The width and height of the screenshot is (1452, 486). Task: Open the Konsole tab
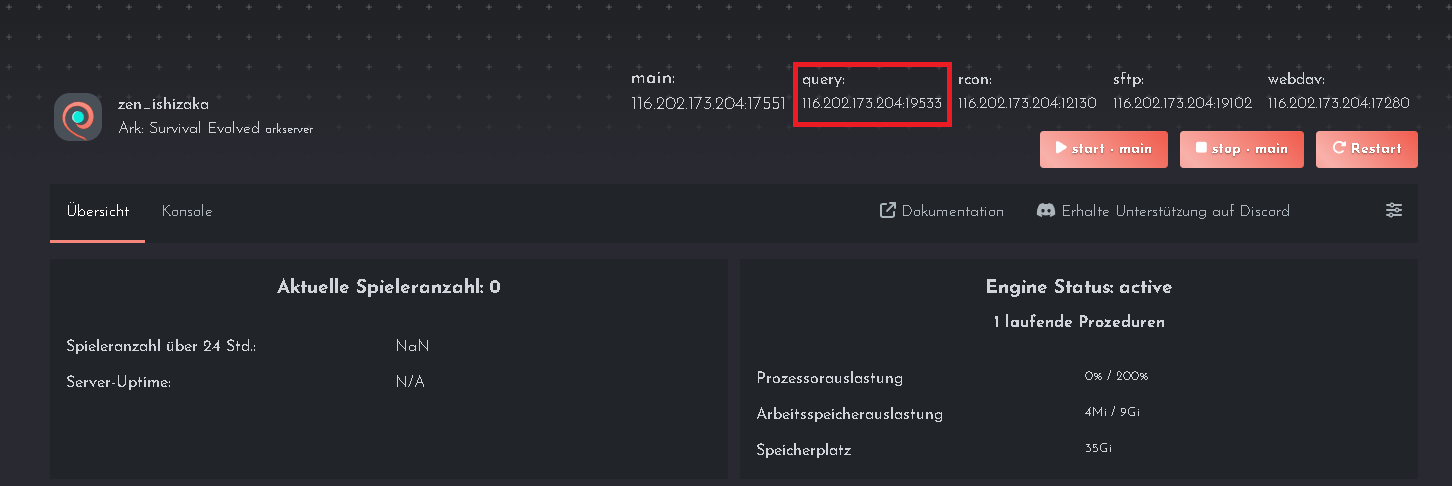[187, 211]
